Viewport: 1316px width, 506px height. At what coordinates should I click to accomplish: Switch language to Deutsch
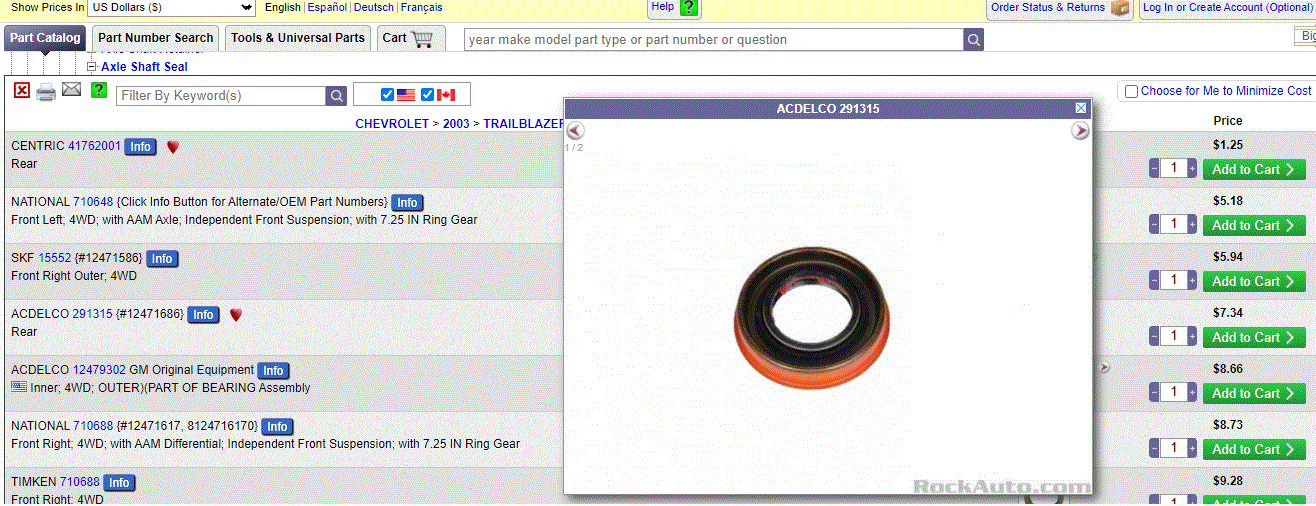[x=374, y=7]
